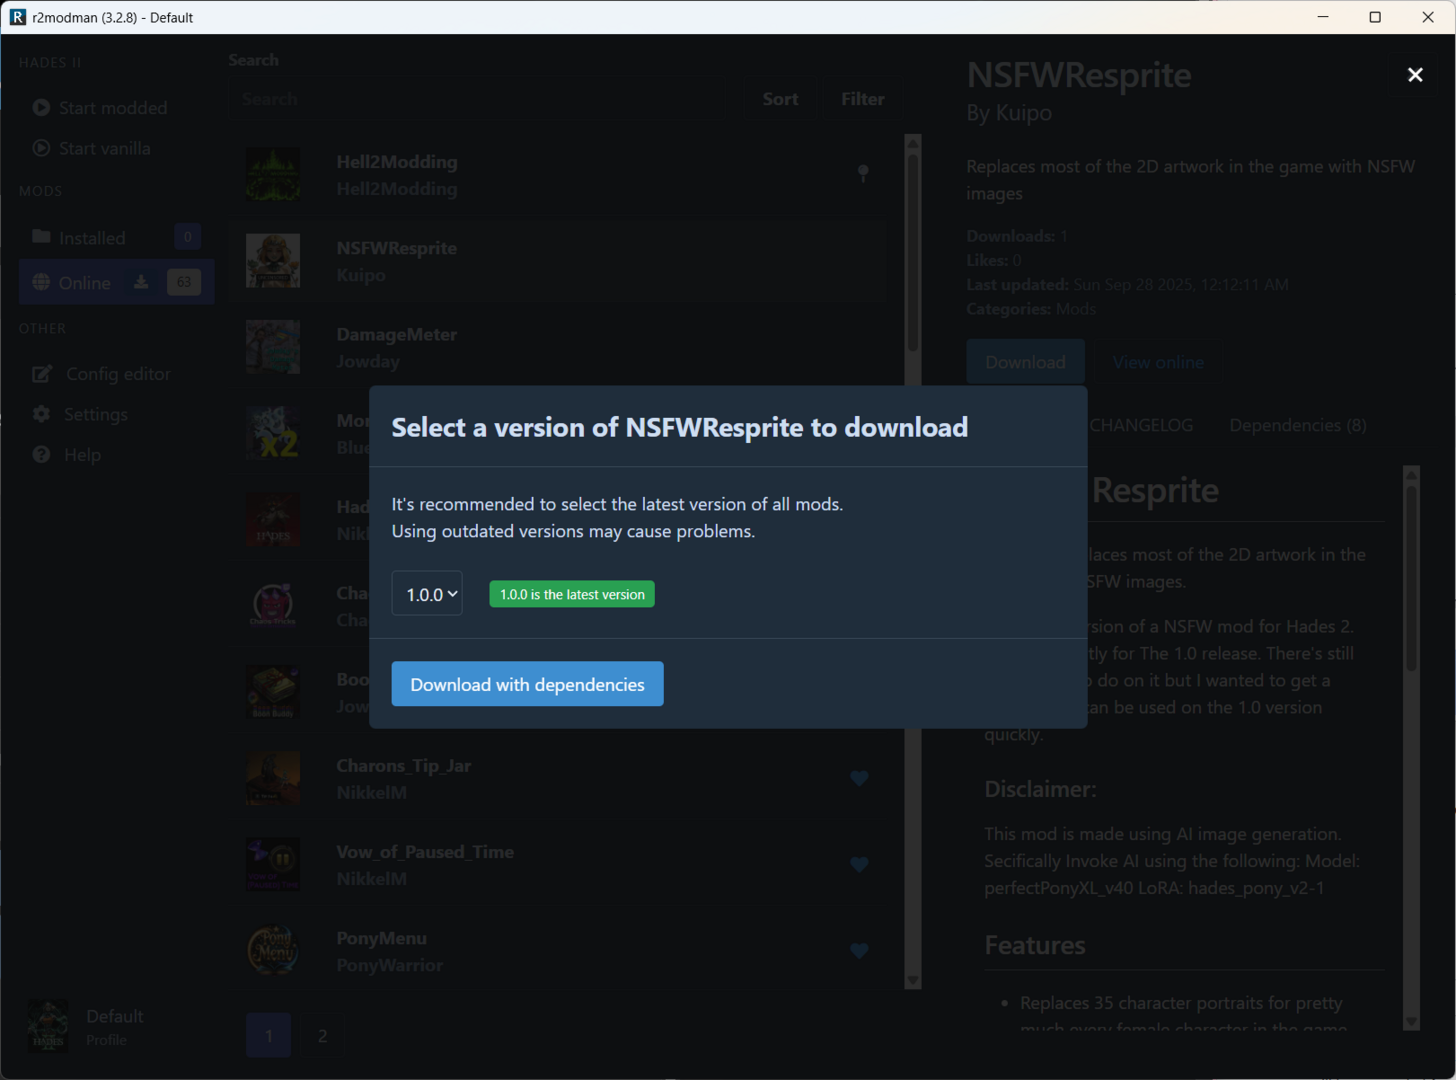This screenshot has width=1456, height=1080.
Task: Click the Start modded play icon
Action: click(41, 107)
